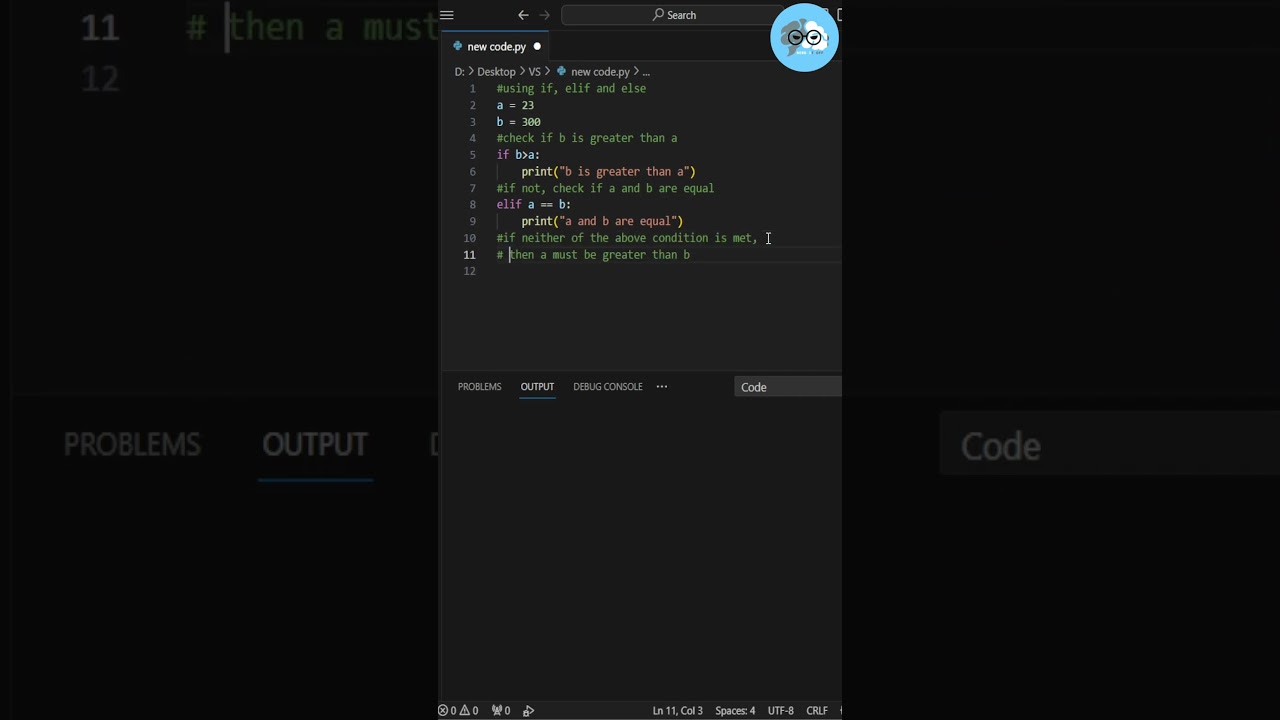The height and width of the screenshot is (720, 1280).
Task: Click the ports forwarded status icon
Action: pyautogui.click(x=501, y=711)
